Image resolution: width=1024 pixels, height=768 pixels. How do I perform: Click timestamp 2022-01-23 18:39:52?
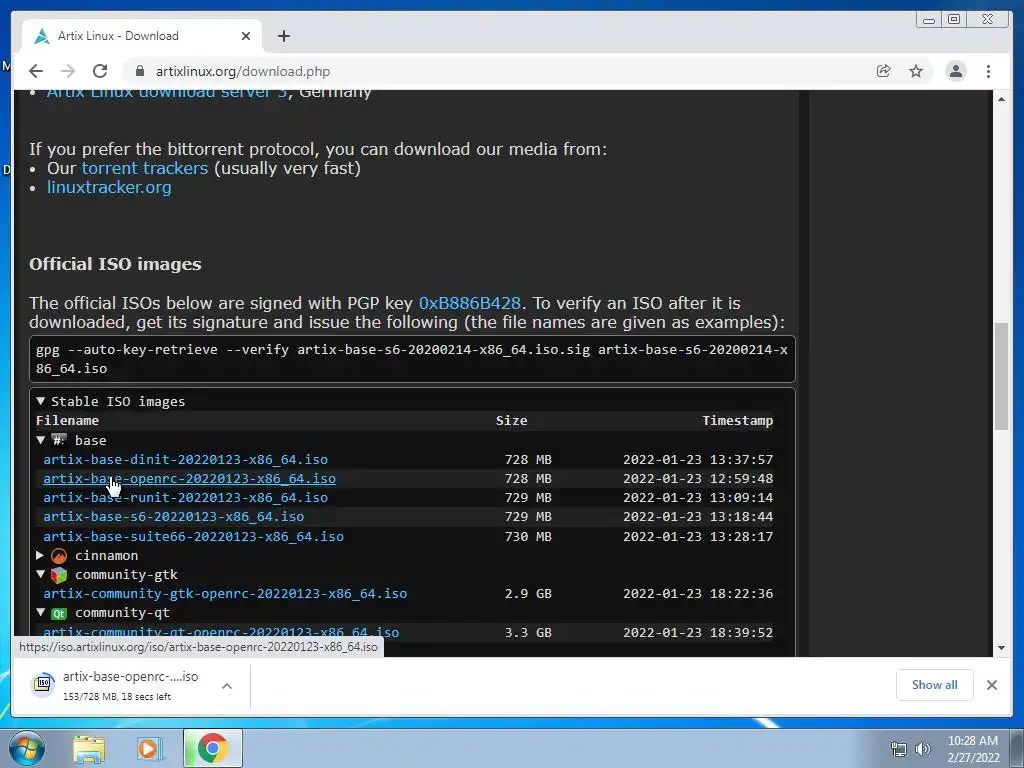(x=697, y=632)
